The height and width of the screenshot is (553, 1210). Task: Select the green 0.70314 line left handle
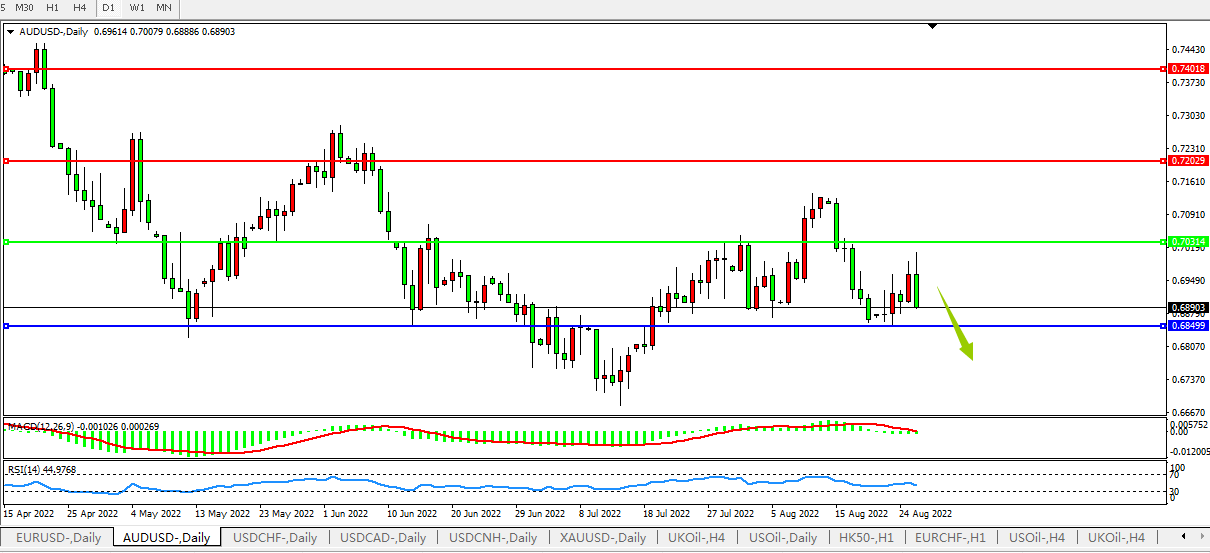coord(6,242)
